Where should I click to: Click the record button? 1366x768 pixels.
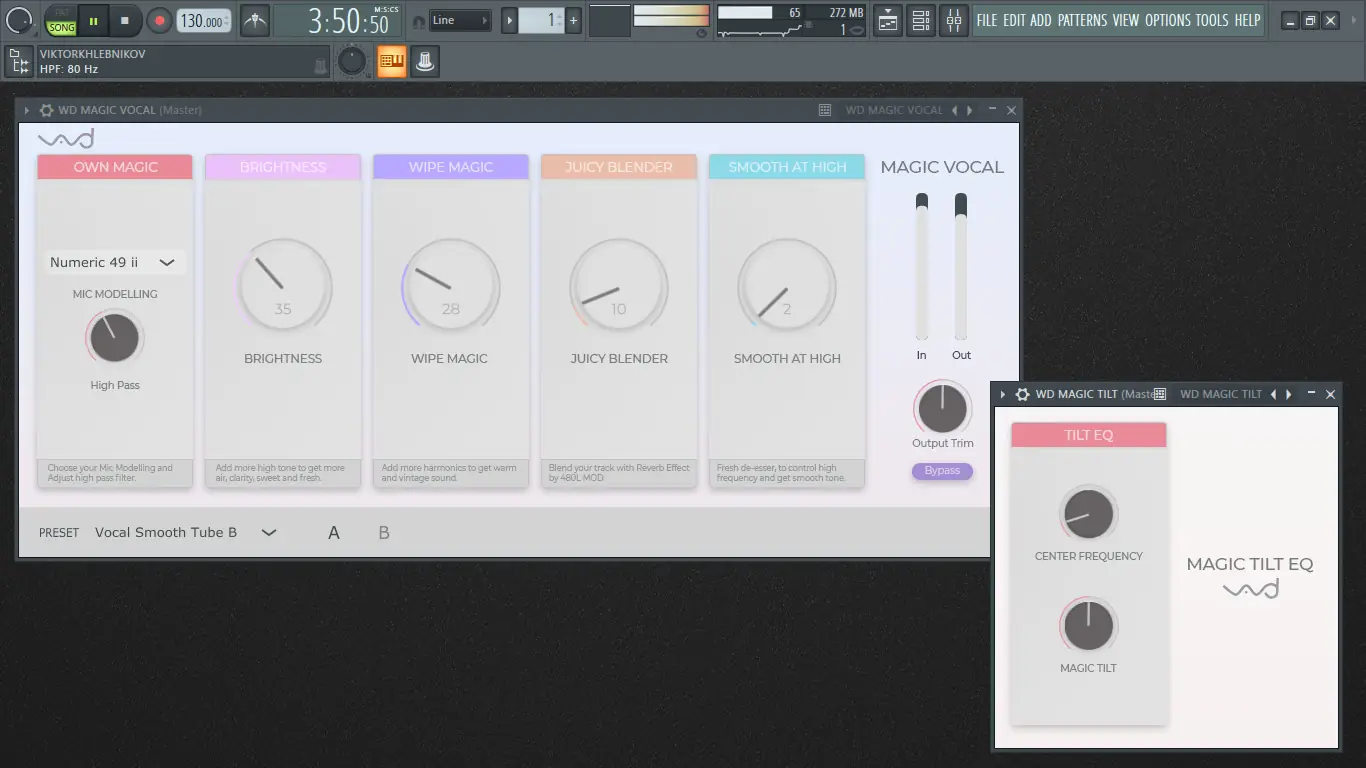pos(159,20)
